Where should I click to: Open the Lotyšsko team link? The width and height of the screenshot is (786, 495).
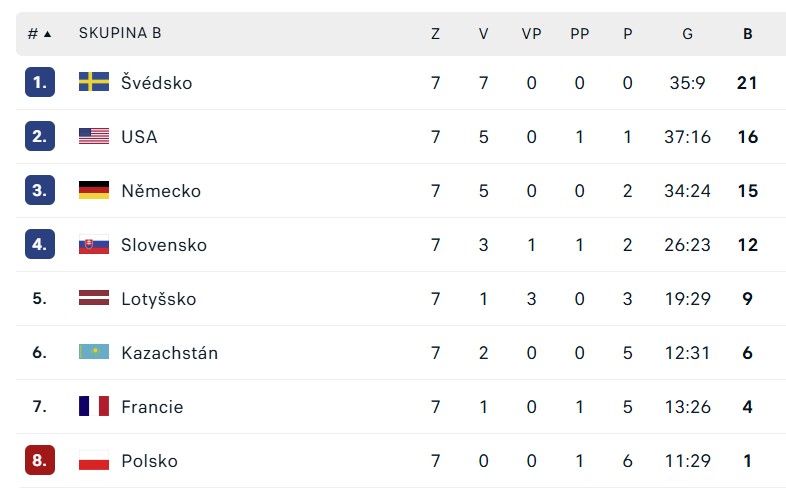[158, 299]
